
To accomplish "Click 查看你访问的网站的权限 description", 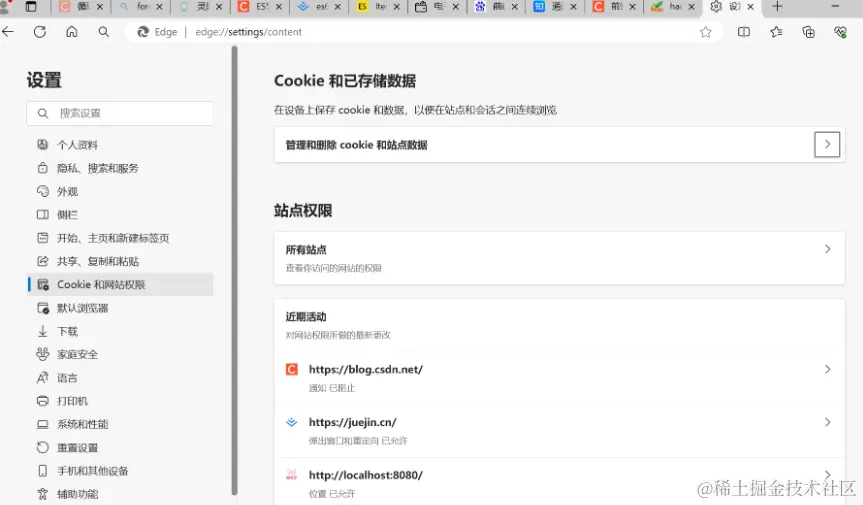I will coord(333,268).
